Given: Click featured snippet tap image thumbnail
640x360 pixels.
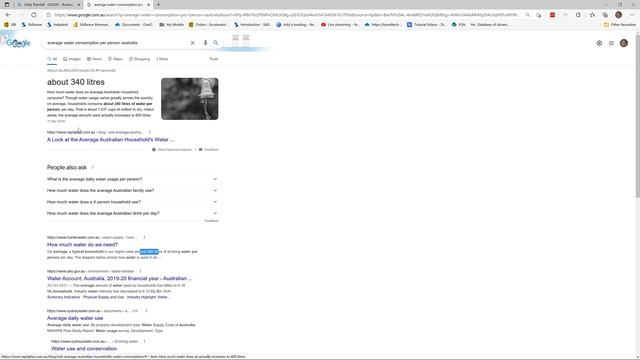Looking at the screenshot, I should tap(189, 99).
